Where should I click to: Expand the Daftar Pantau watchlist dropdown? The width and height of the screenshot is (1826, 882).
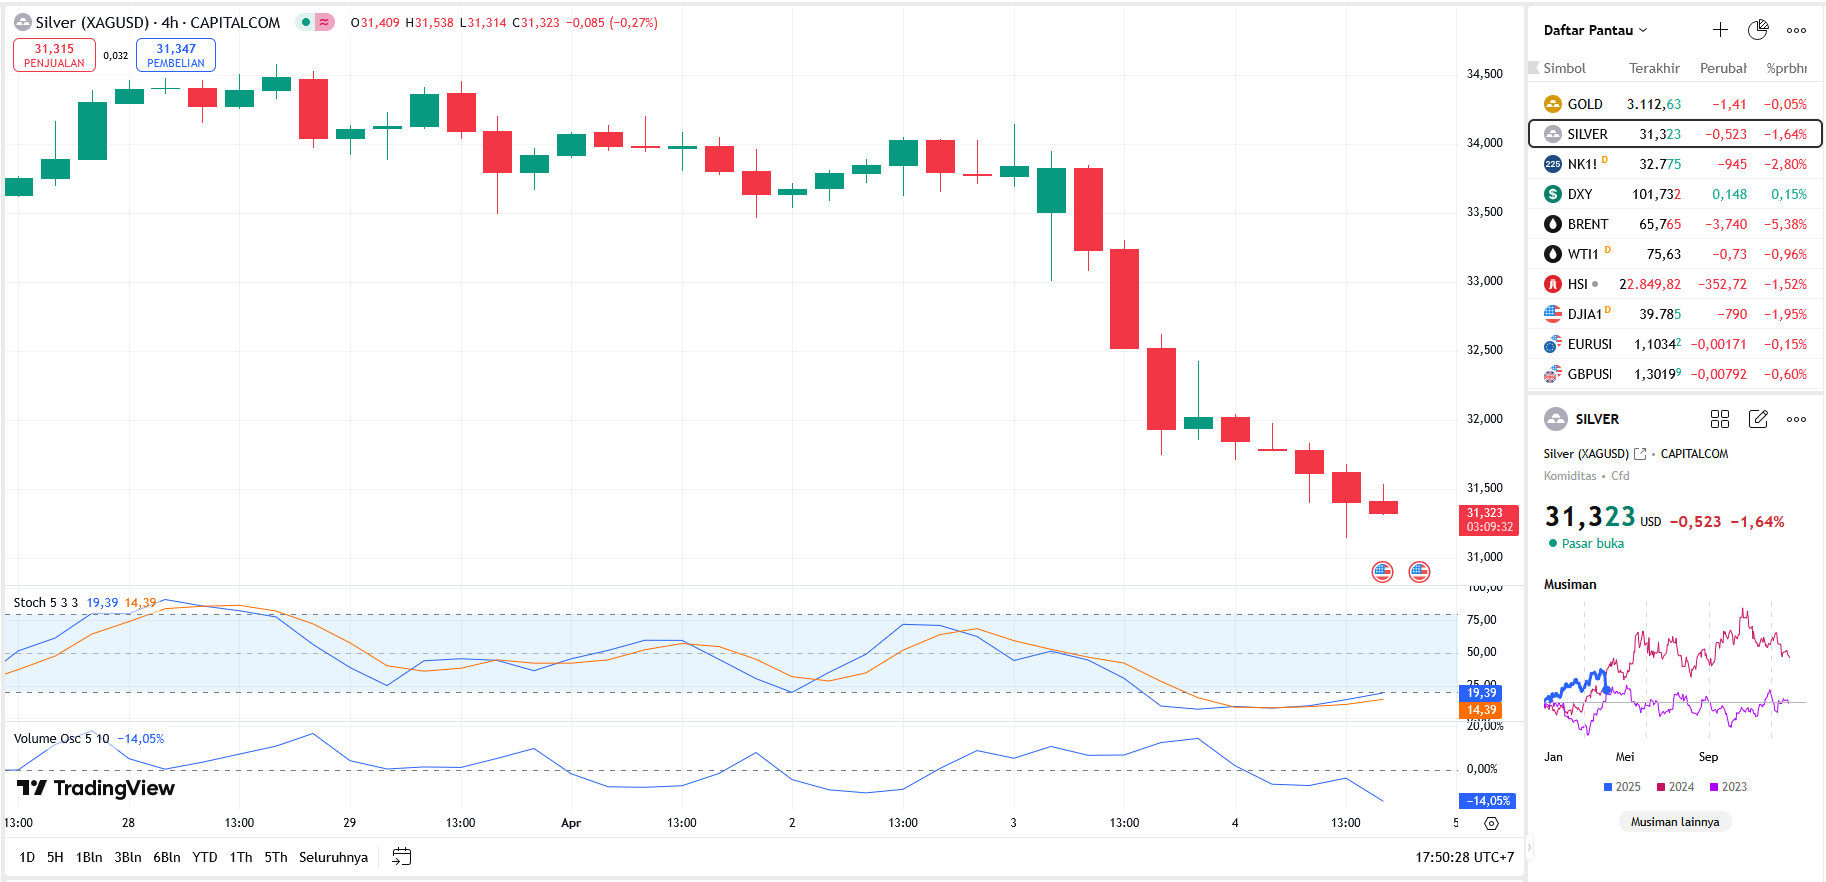pyautogui.click(x=1595, y=30)
